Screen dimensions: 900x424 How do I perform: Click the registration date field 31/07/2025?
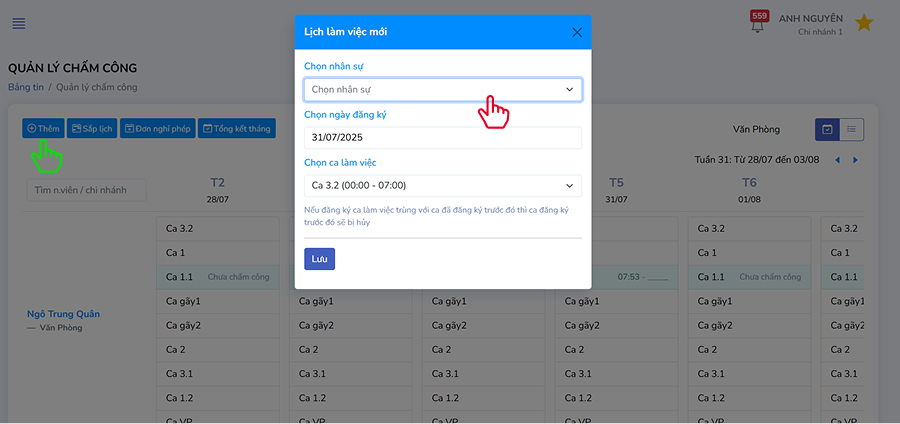443,138
